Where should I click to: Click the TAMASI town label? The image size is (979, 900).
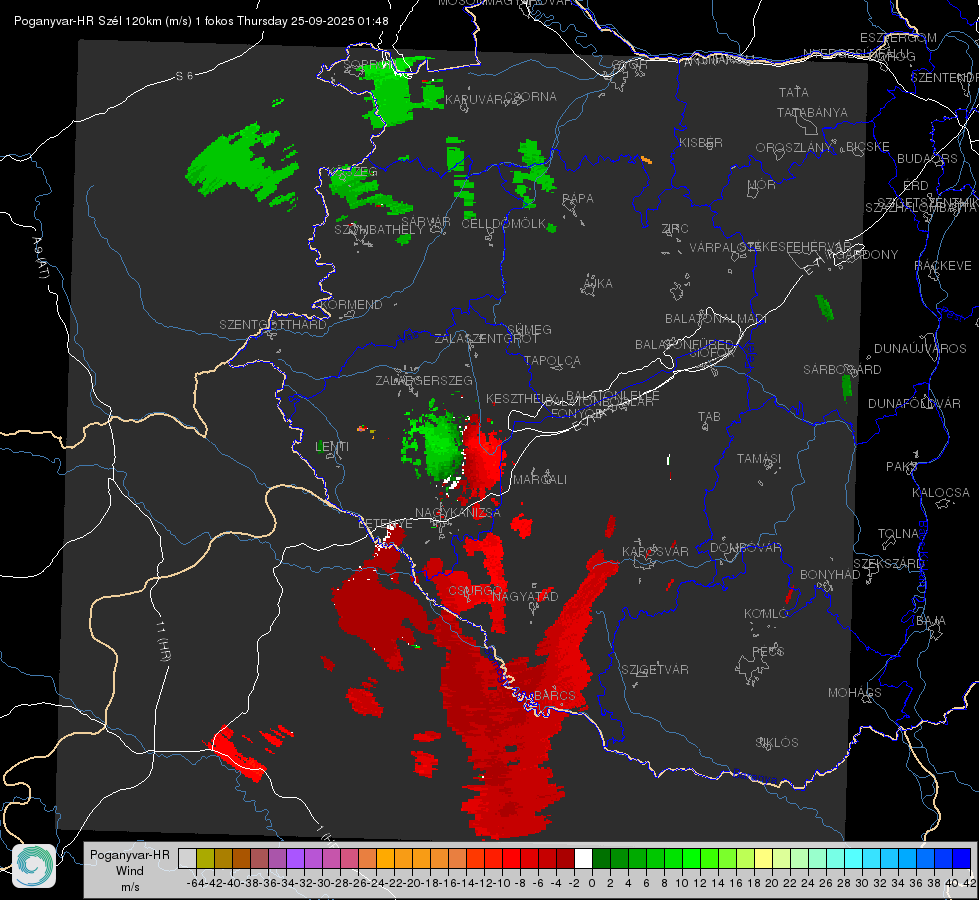759,458
